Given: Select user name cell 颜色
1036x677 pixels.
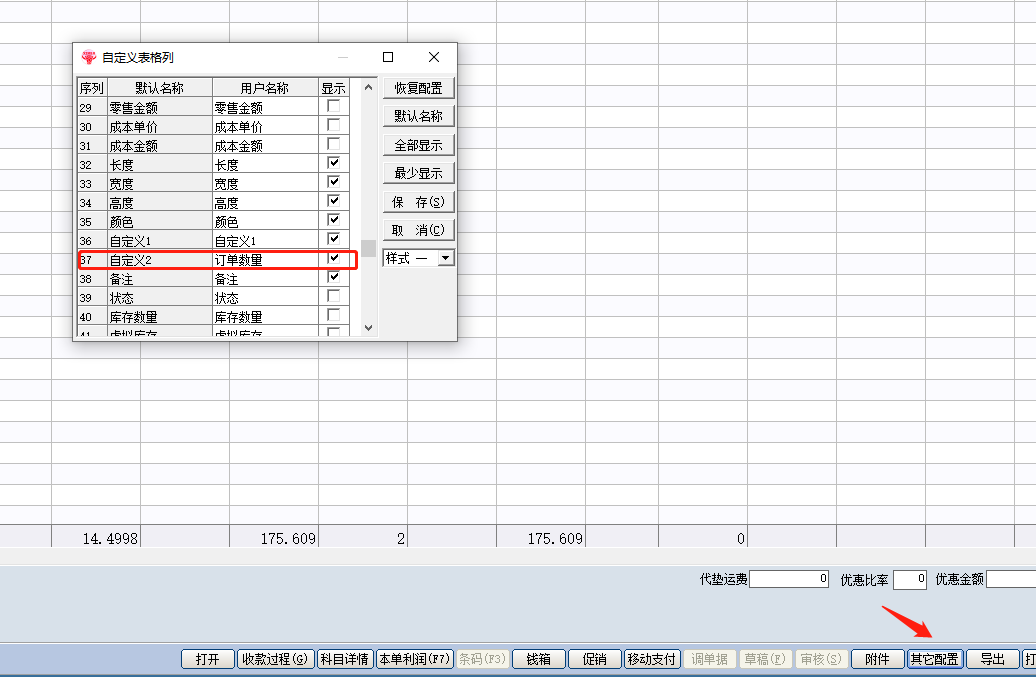Looking at the screenshot, I should 265,222.
